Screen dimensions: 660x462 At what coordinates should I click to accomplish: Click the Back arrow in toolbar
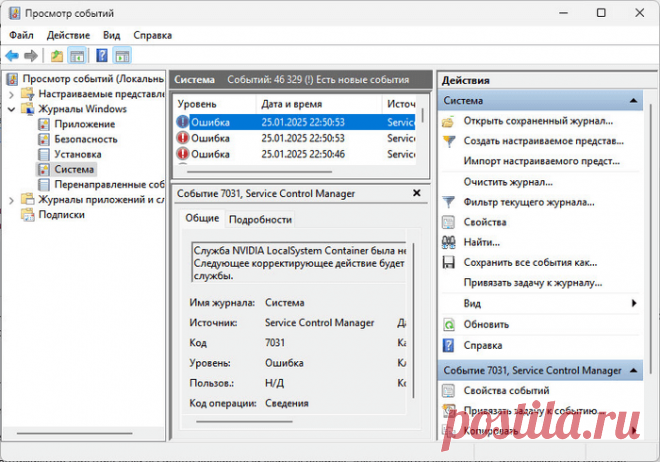tap(12, 56)
